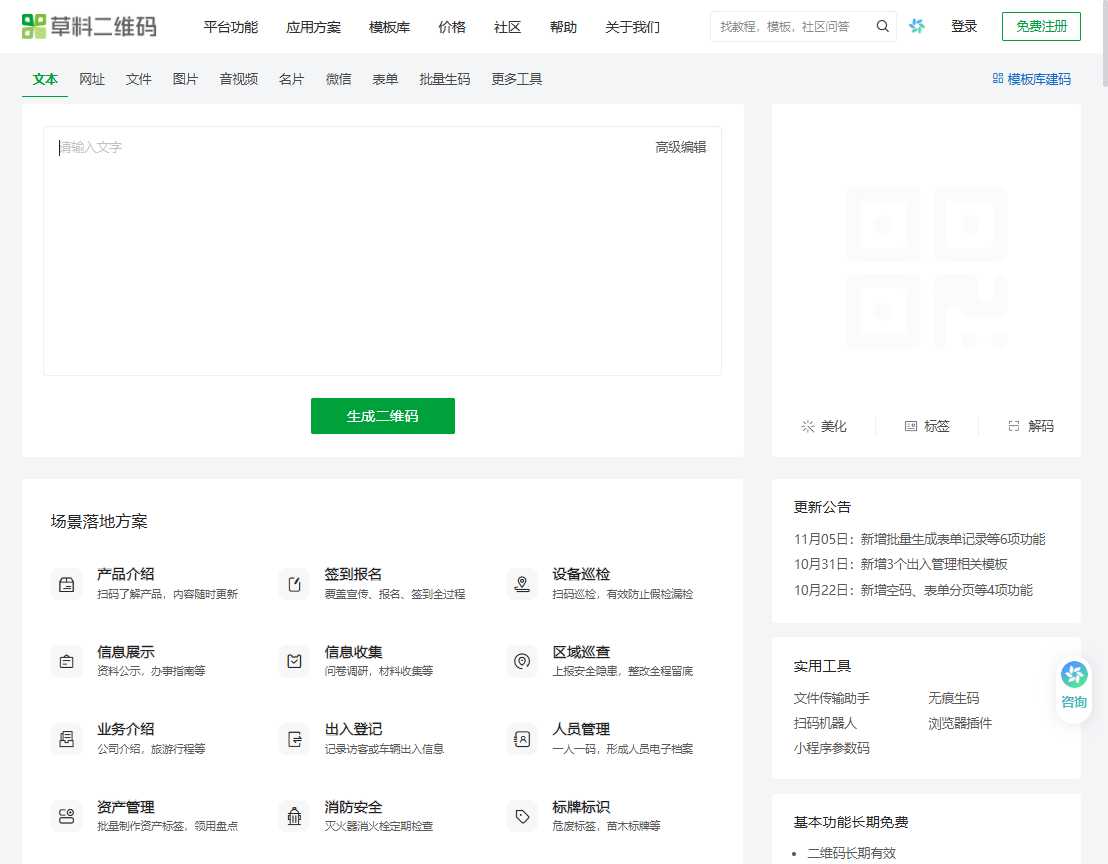Click the green pinwheel icon near 登录
Screen dimensions: 1108x864
coord(917,27)
